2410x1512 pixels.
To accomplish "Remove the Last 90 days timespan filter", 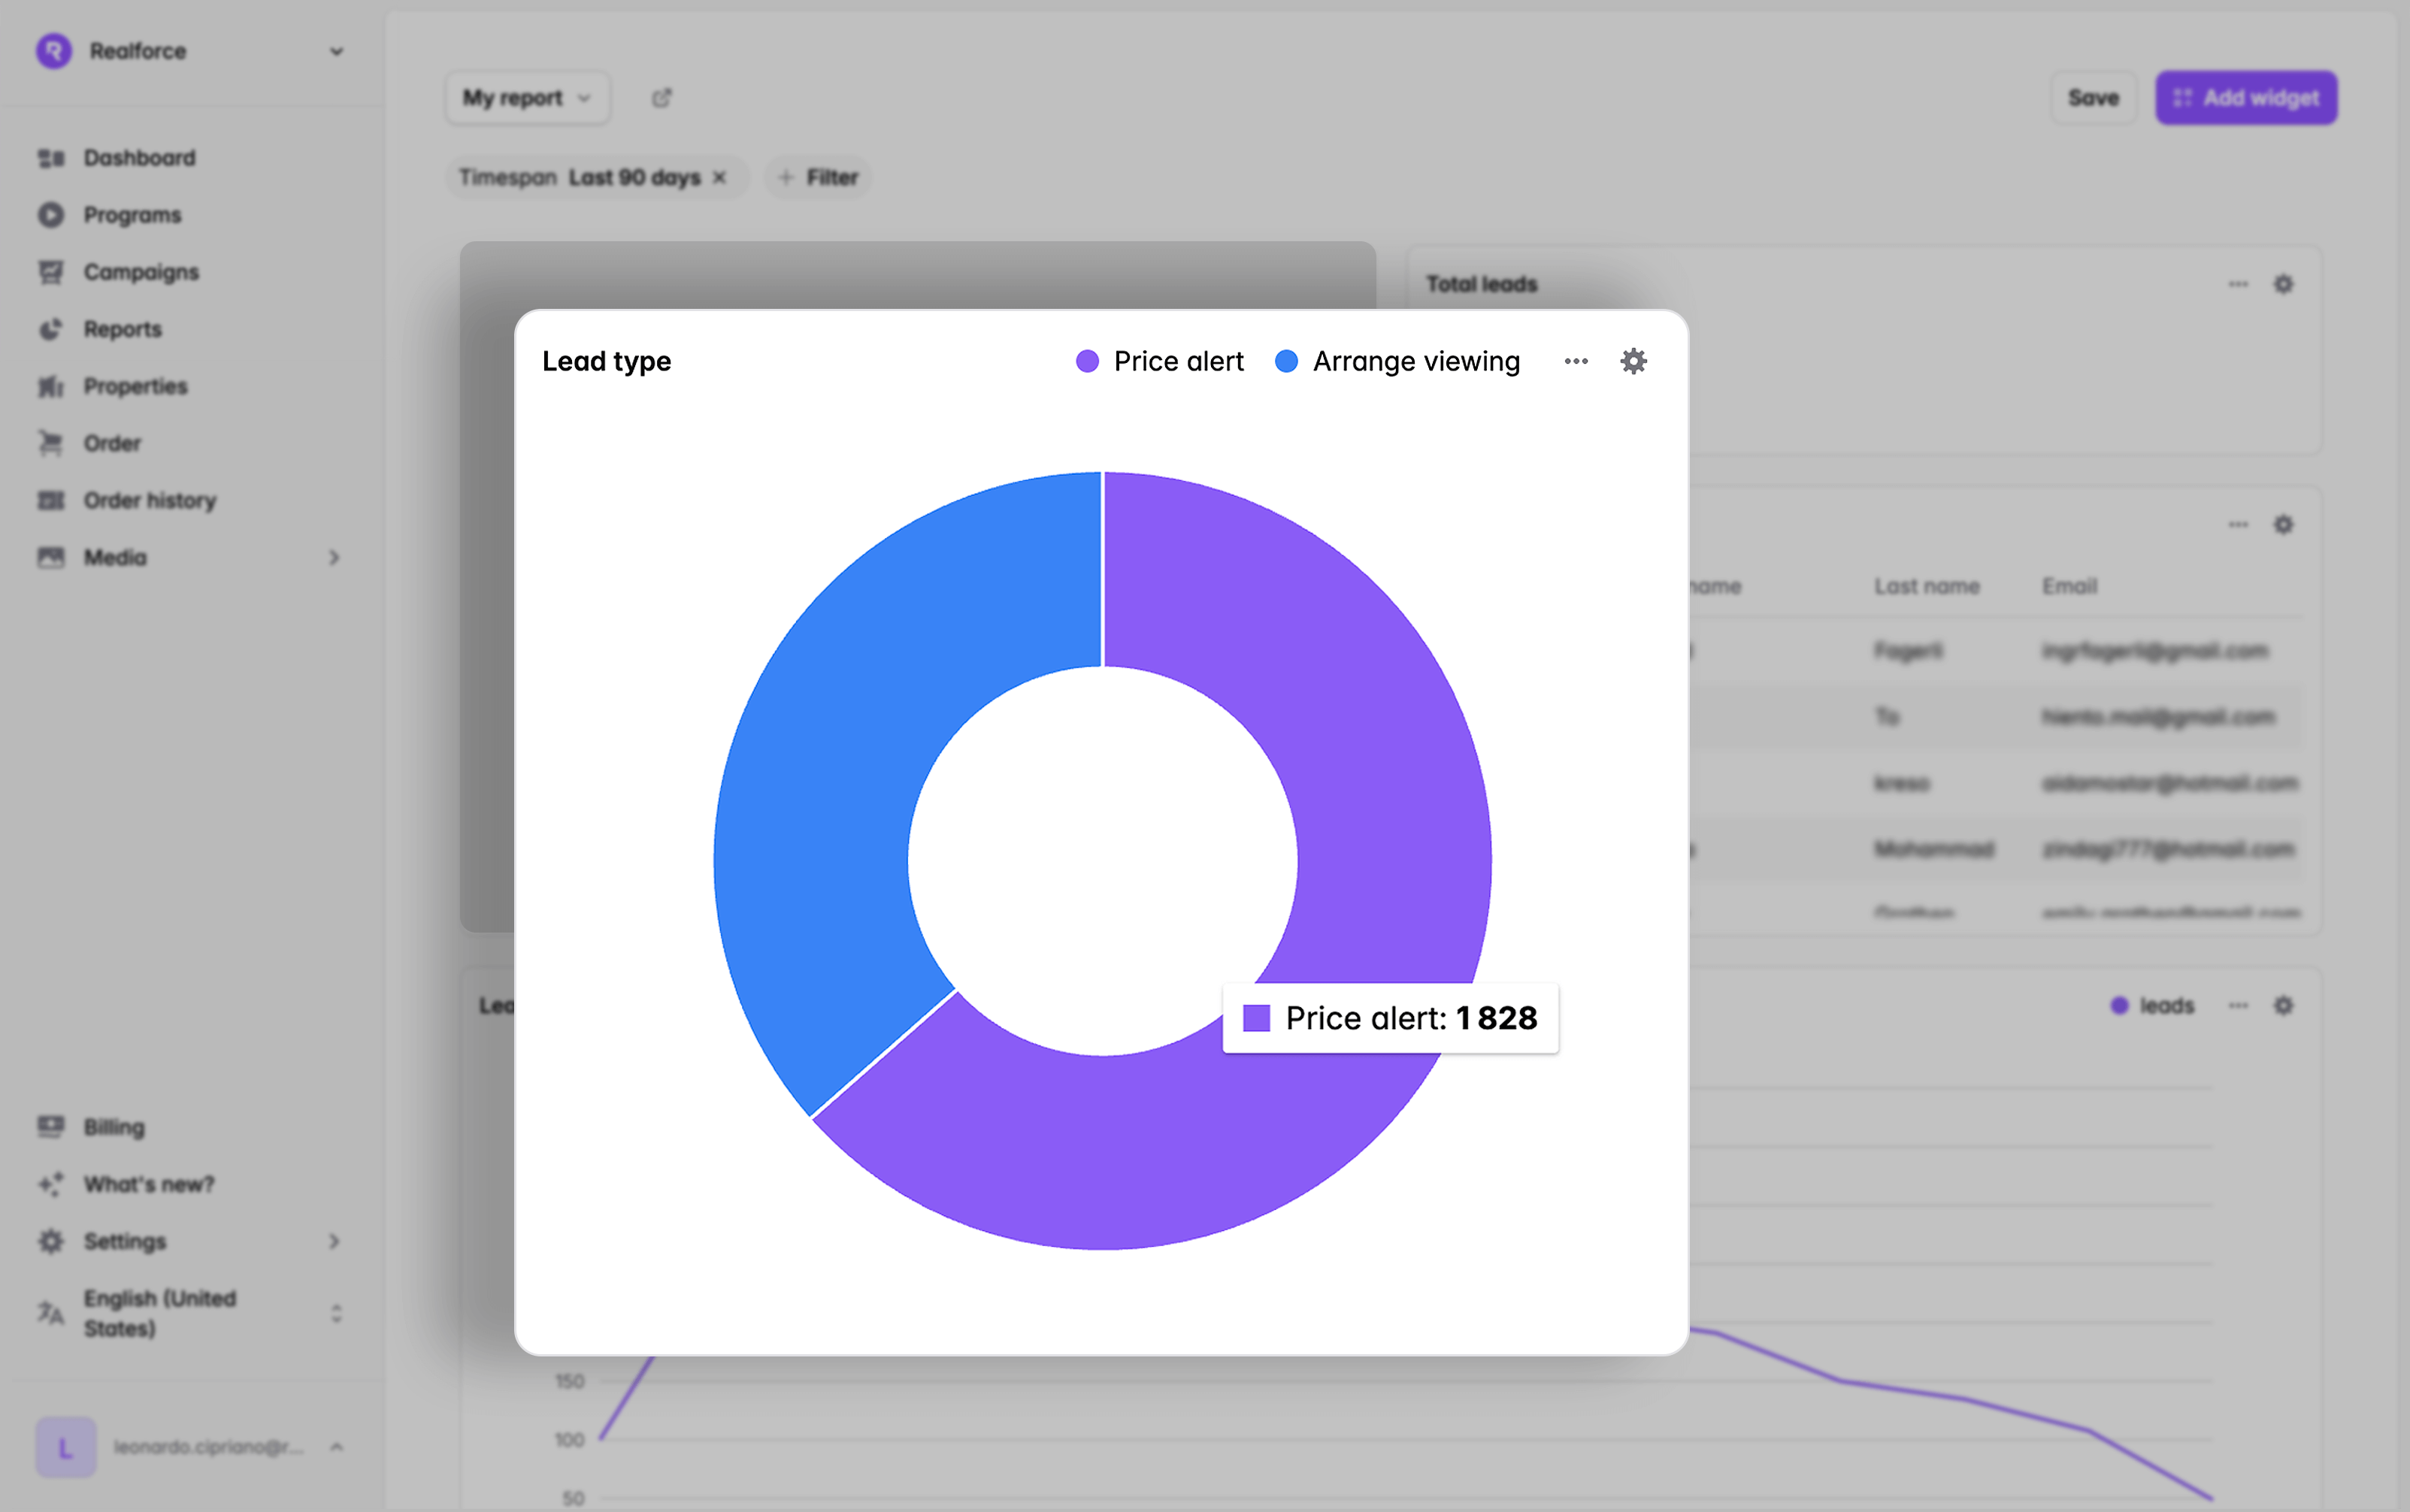I will click(719, 177).
